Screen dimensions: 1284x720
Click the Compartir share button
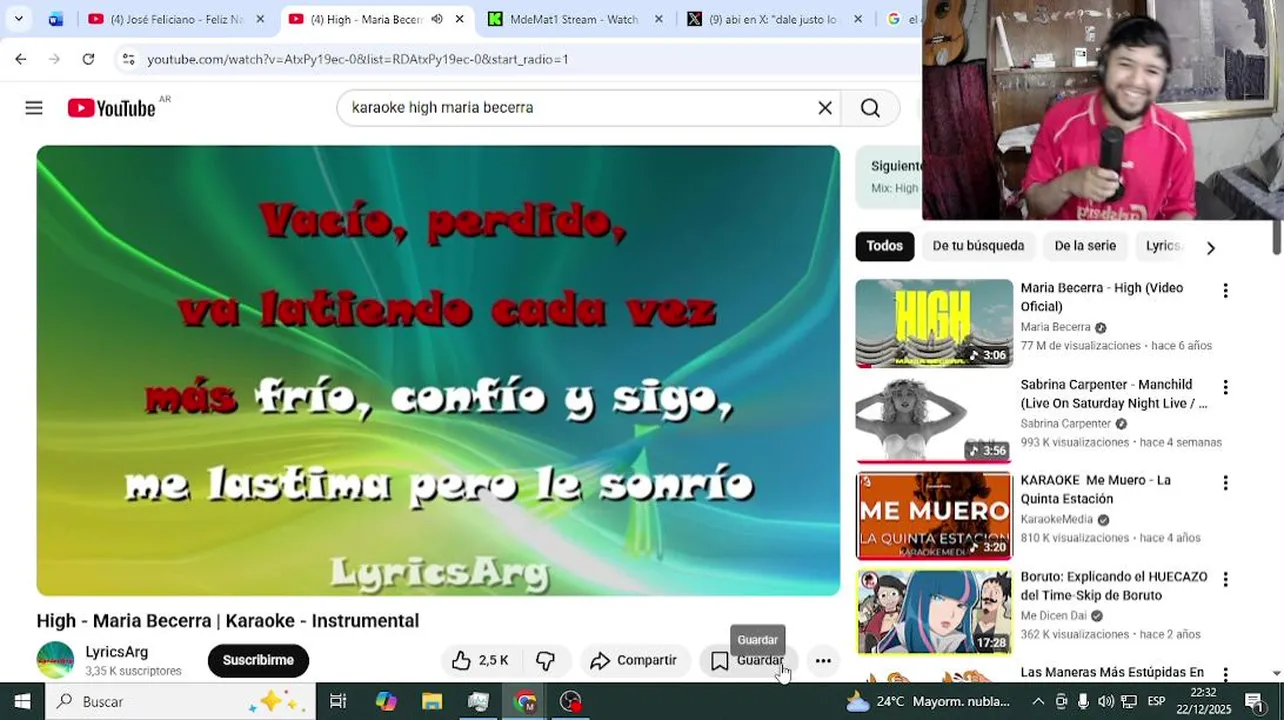[634, 660]
